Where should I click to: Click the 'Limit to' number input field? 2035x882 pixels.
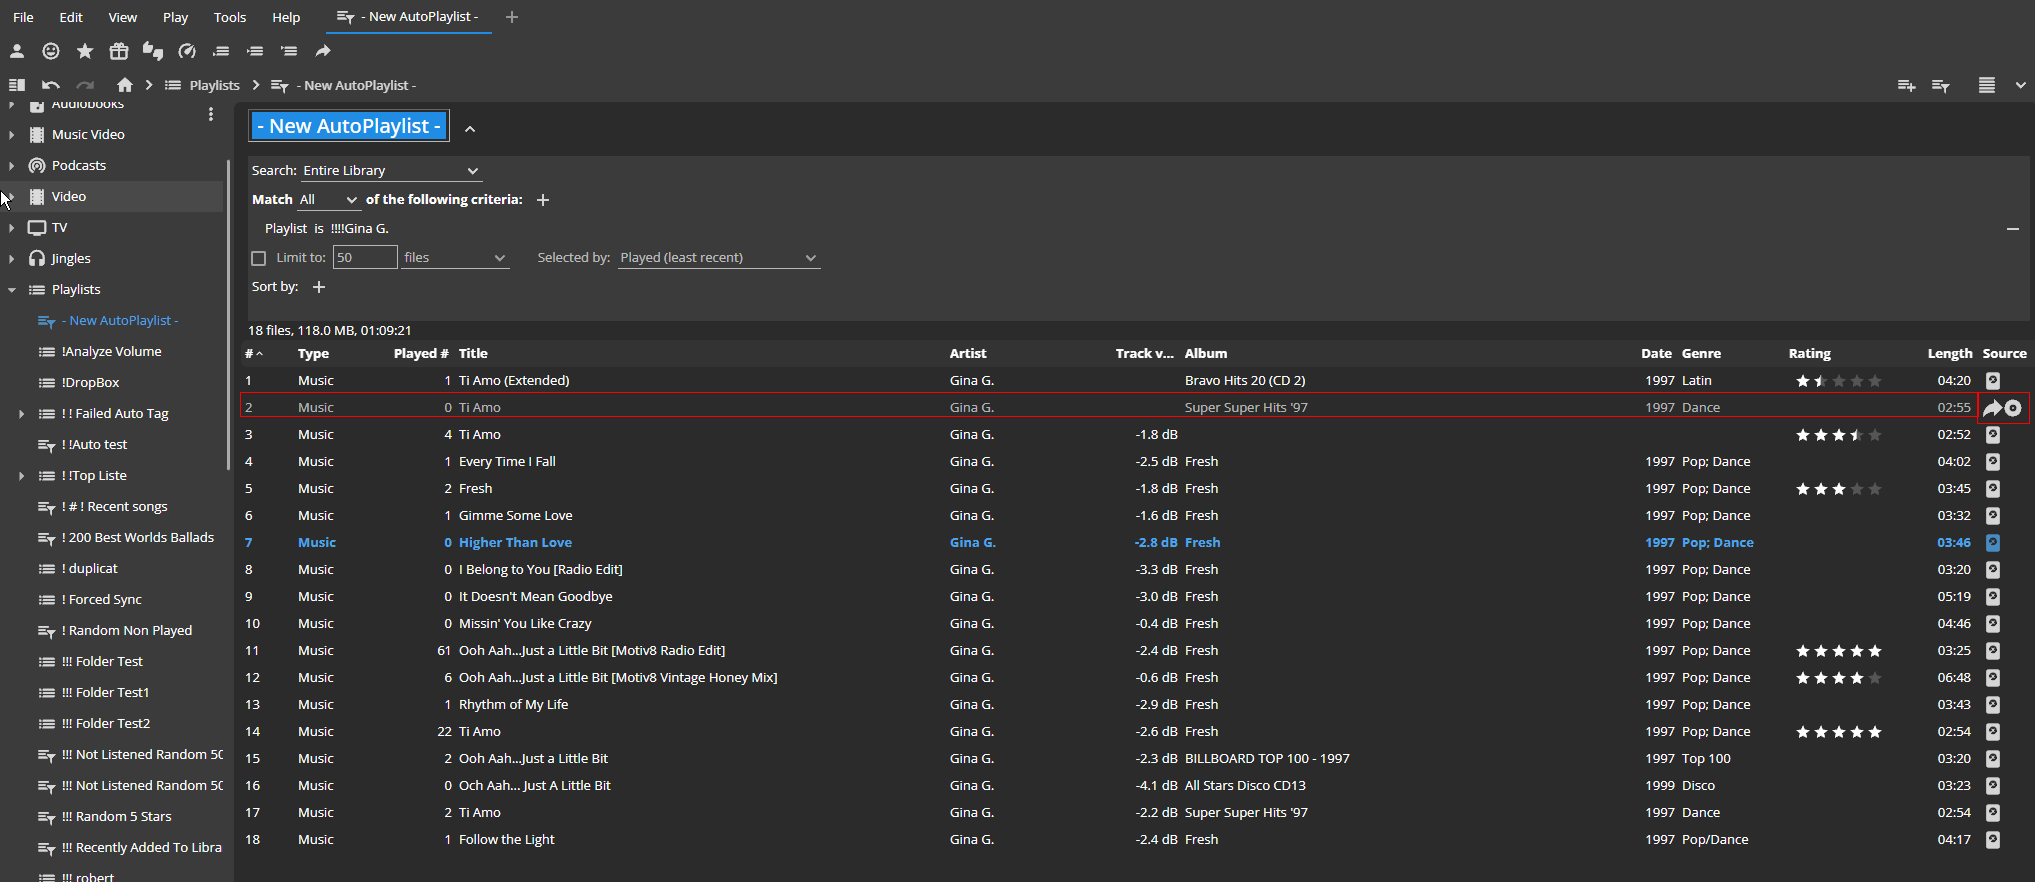point(364,258)
